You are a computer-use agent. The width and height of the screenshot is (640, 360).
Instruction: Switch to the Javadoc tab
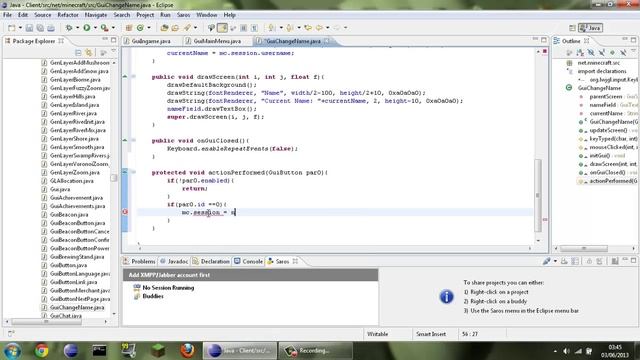pyautogui.click(x=174, y=261)
